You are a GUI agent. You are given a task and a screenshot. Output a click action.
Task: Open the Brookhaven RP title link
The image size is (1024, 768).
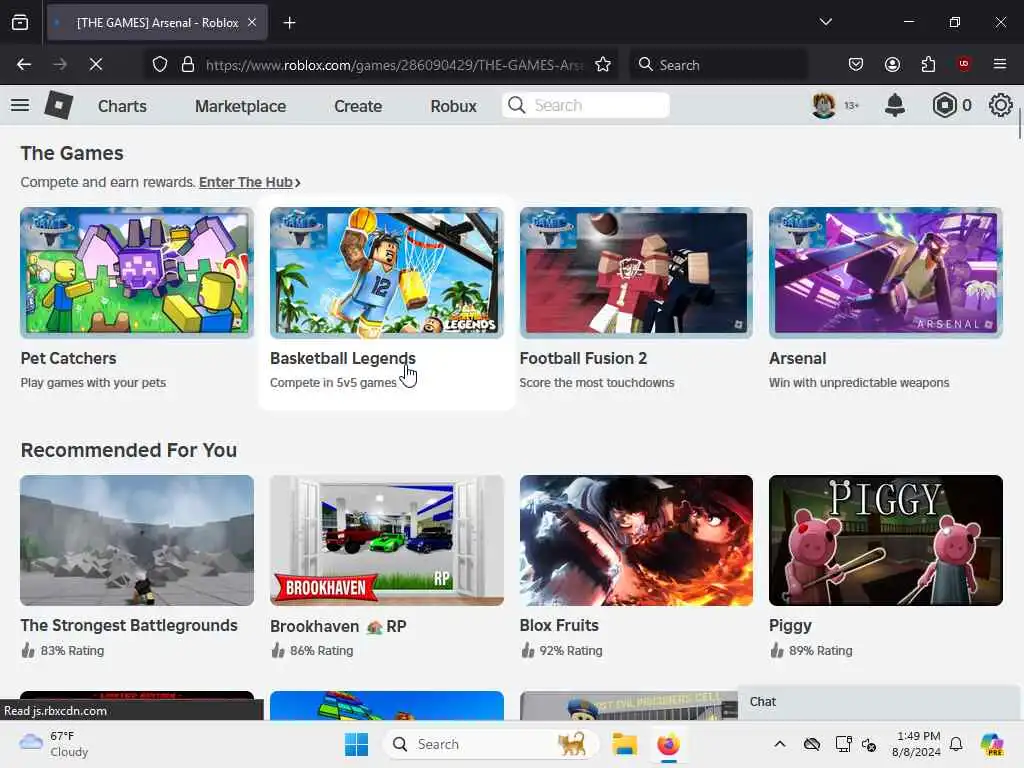coord(338,626)
